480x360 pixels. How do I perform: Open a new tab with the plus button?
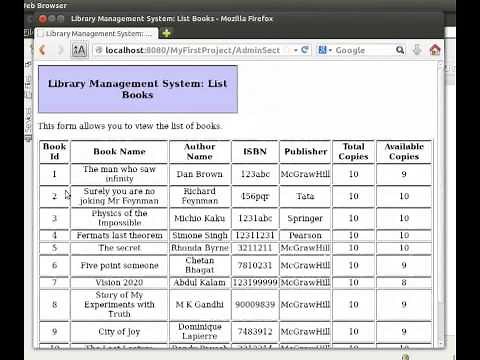(x=166, y=33)
